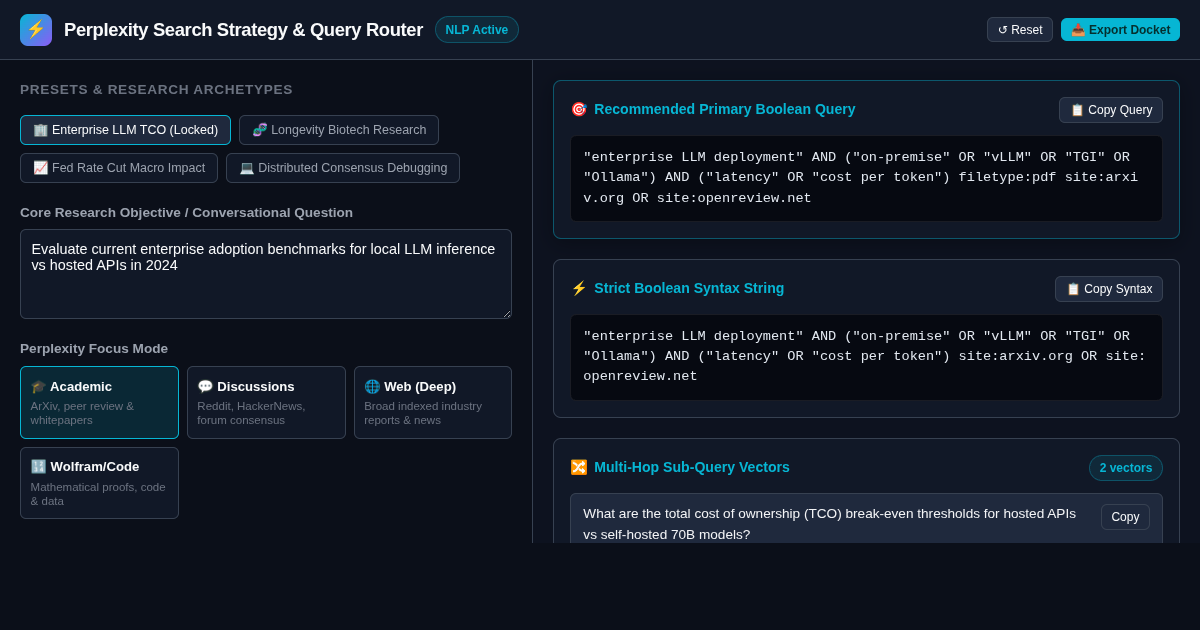1200x630 pixels.
Task: Click the recommended primary query code block
Action: 866,178
